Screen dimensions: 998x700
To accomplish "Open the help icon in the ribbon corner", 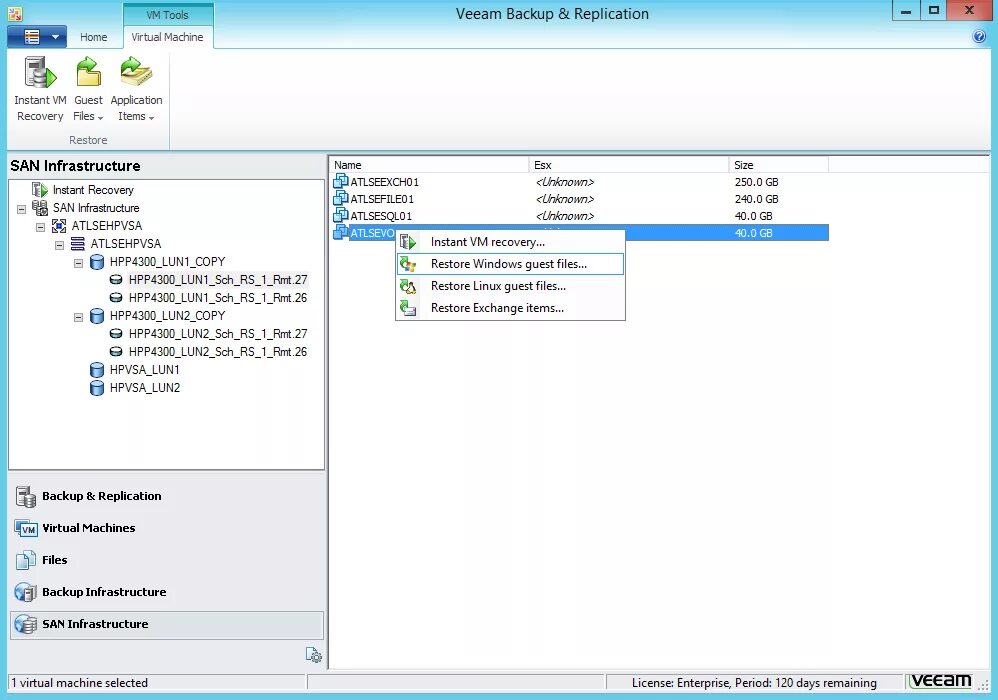I will click(x=980, y=36).
